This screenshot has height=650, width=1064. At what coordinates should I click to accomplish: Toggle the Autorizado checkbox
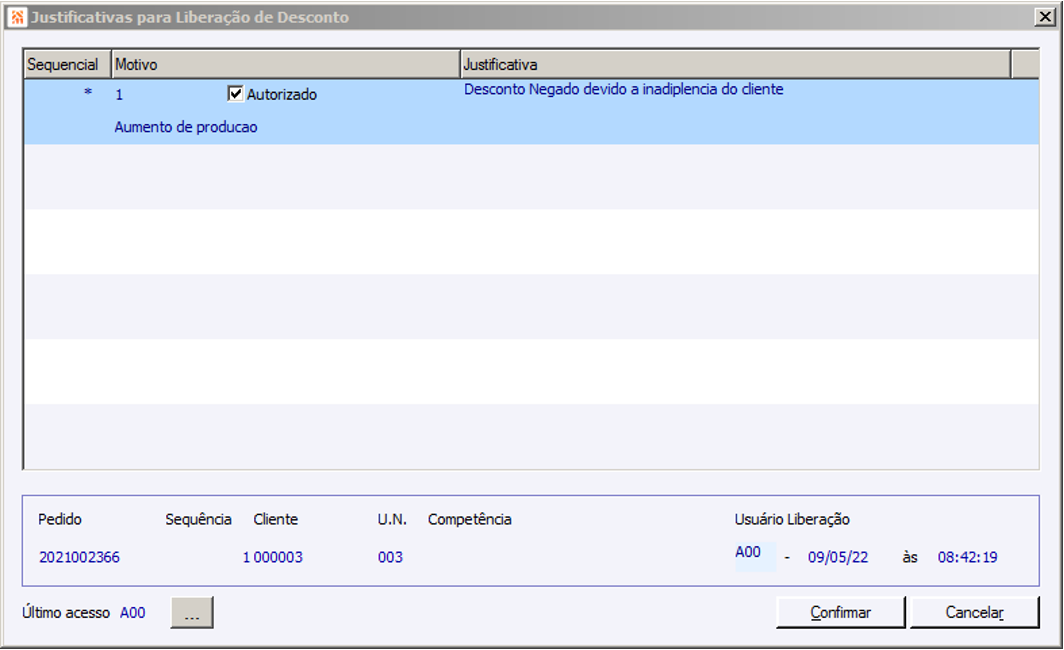235,94
